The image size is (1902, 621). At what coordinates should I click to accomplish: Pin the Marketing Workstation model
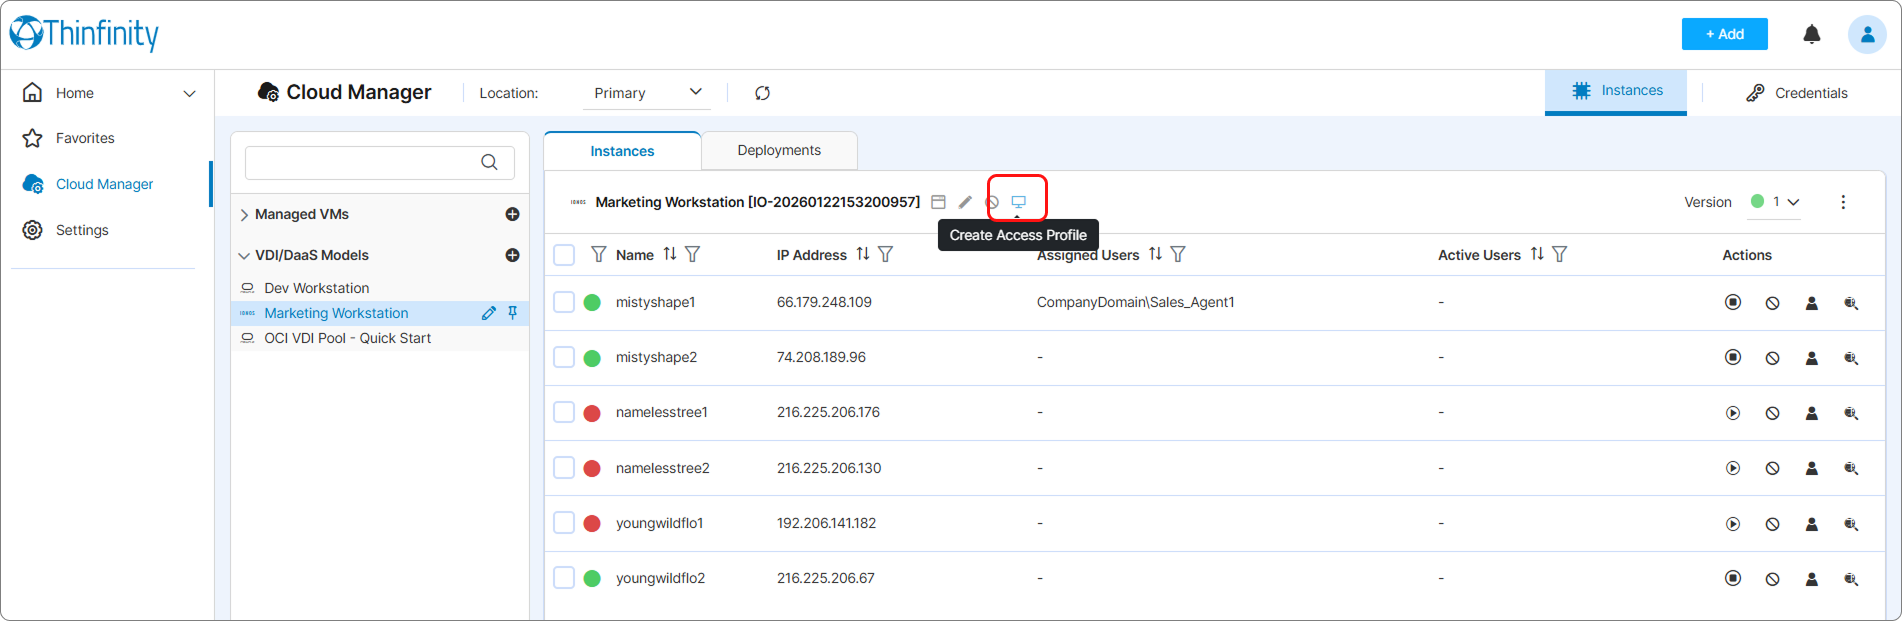click(x=513, y=313)
